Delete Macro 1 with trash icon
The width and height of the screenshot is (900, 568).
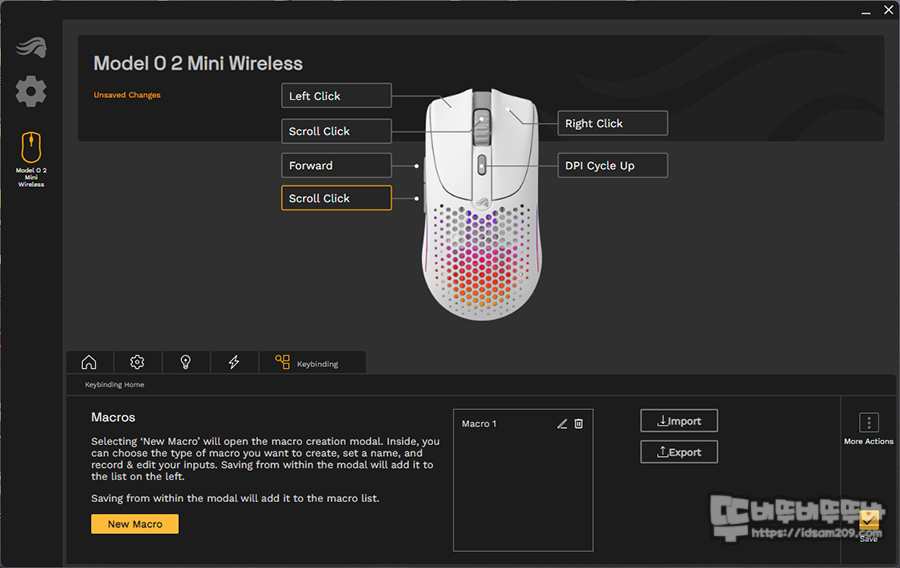[x=579, y=423]
